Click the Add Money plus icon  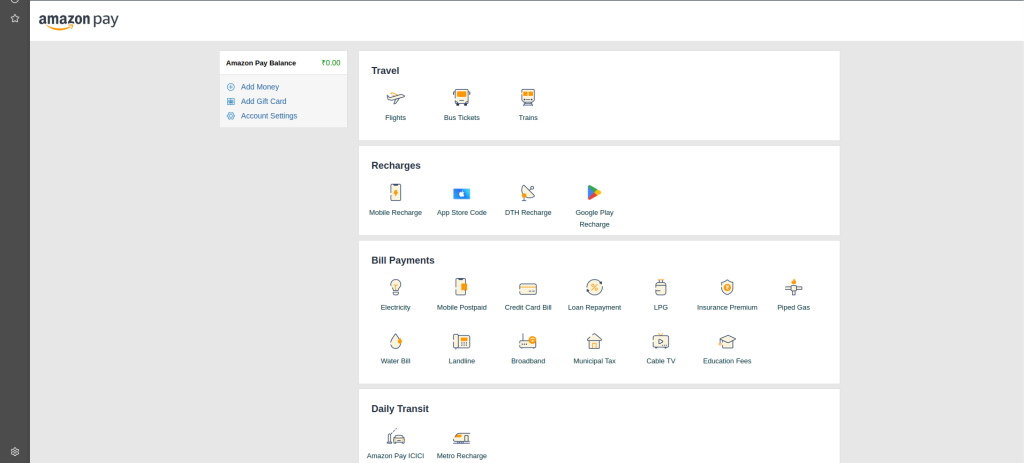click(231, 87)
